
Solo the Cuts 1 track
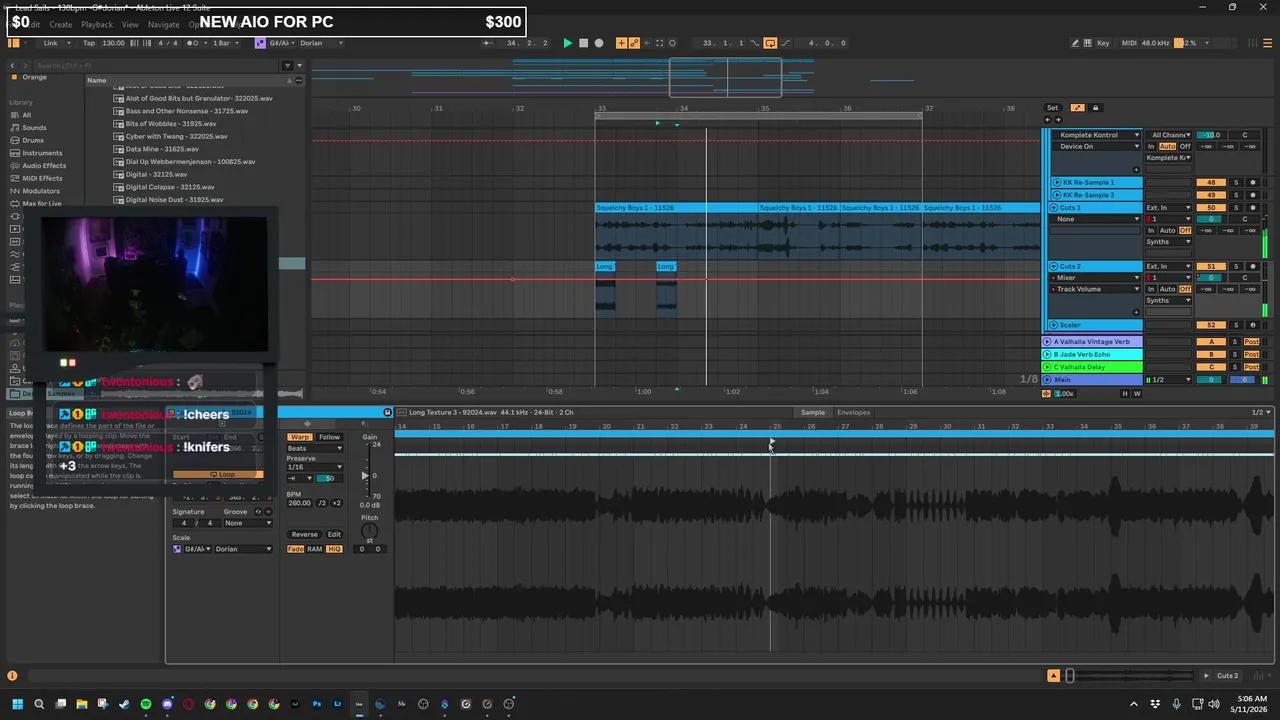tap(1235, 208)
